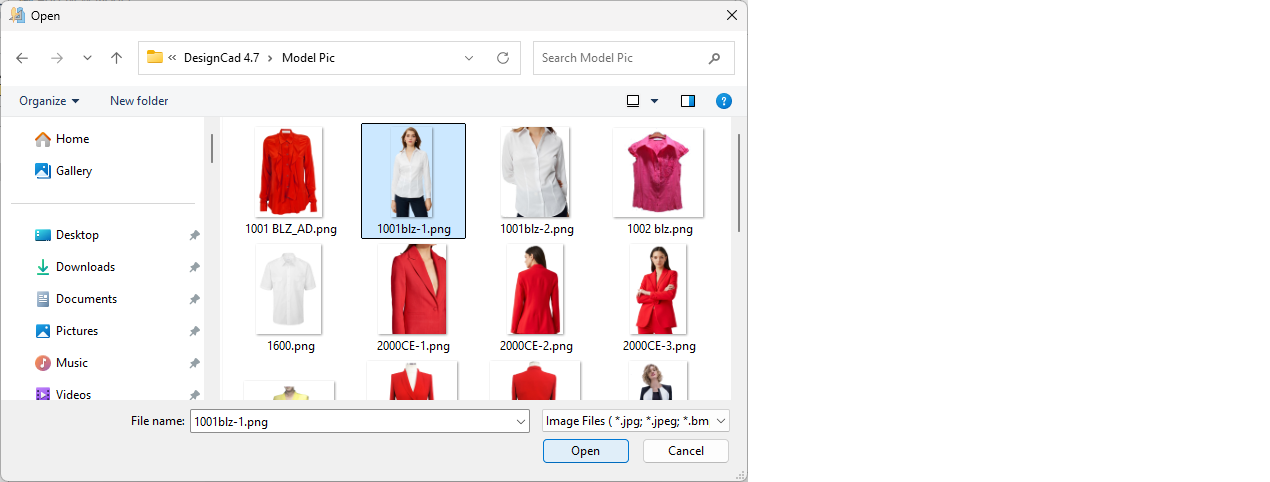Open Gallery in the navigation pane

(73, 171)
